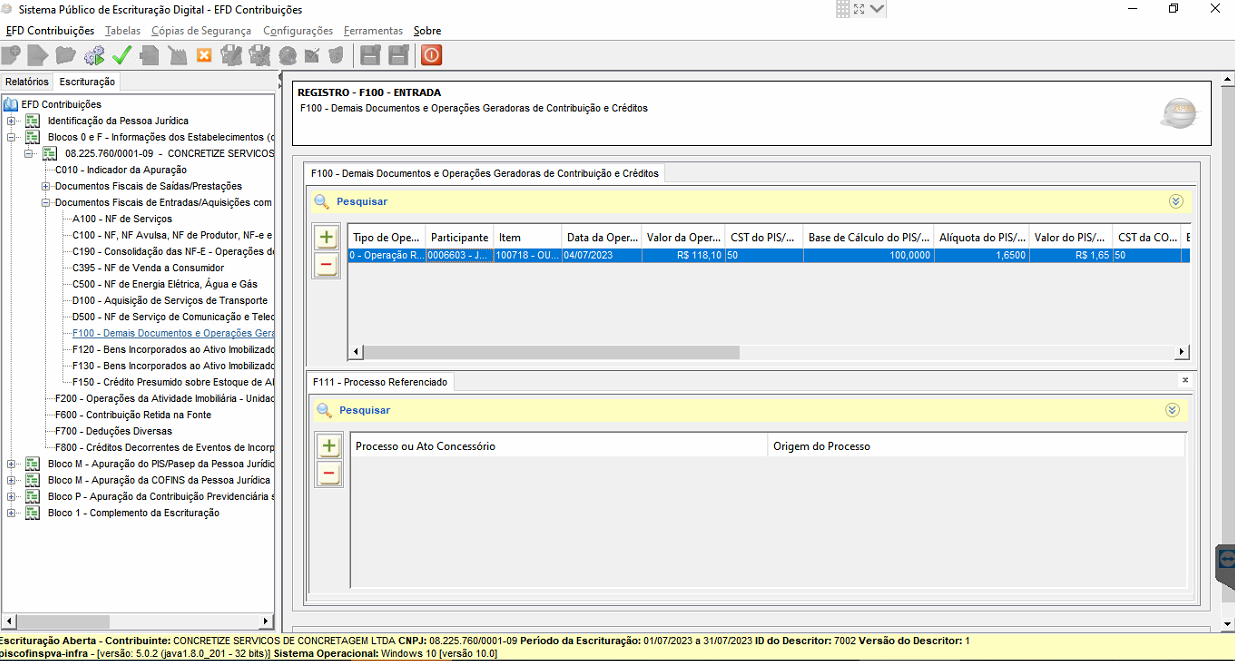Click the gears with play arrow icon

[94, 55]
